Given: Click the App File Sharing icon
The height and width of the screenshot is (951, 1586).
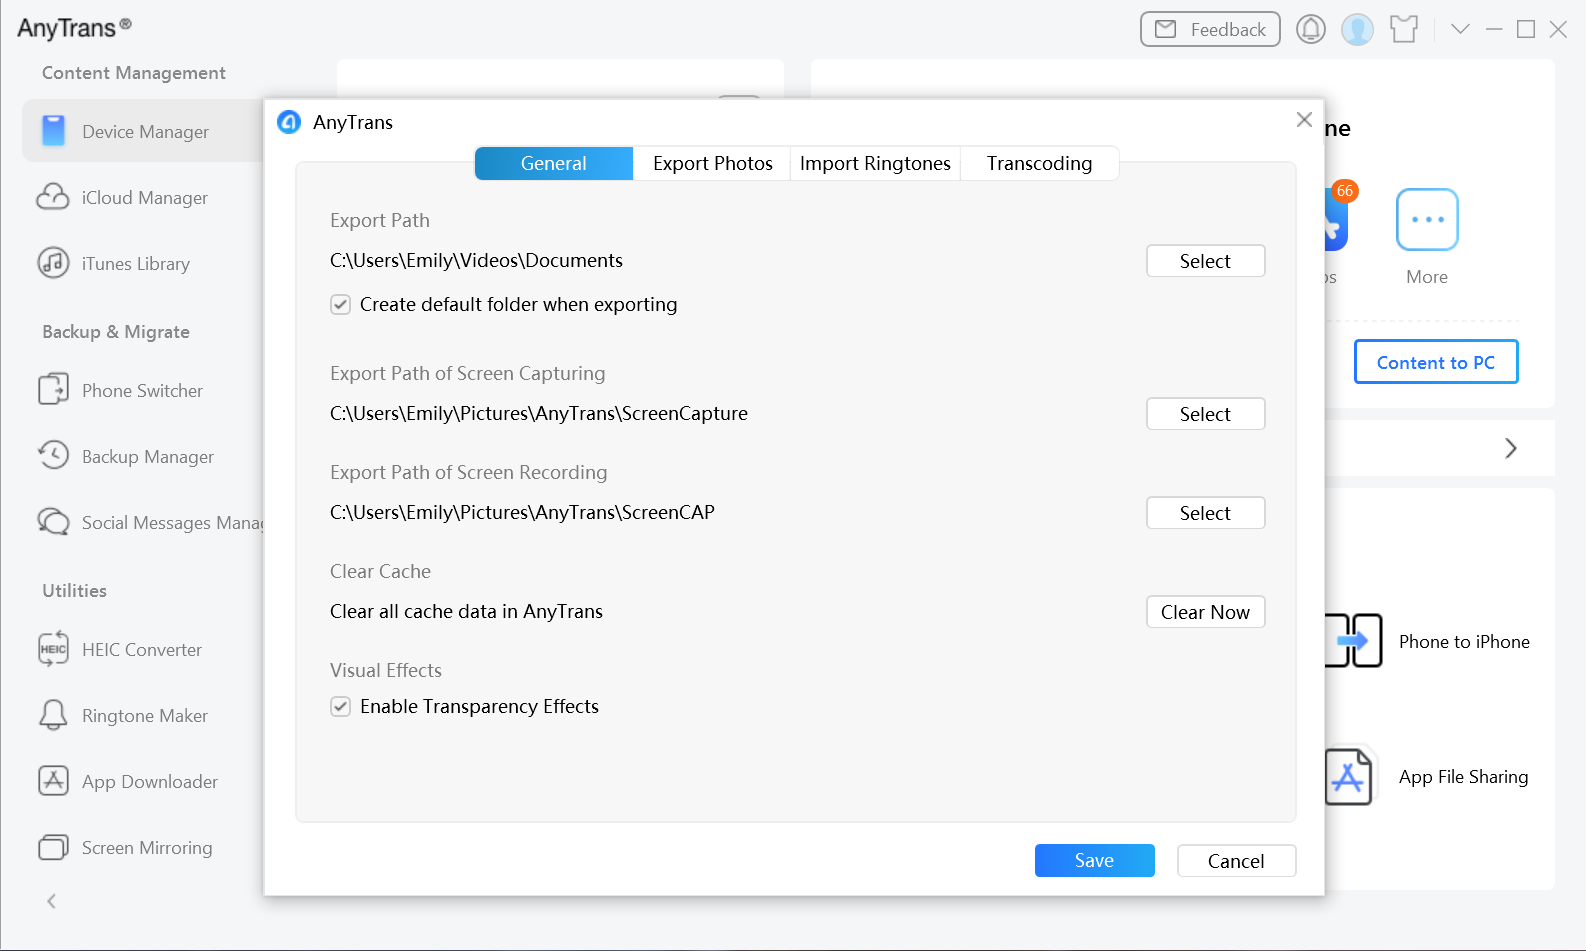Looking at the screenshot, I should [x=1349, y=776].
